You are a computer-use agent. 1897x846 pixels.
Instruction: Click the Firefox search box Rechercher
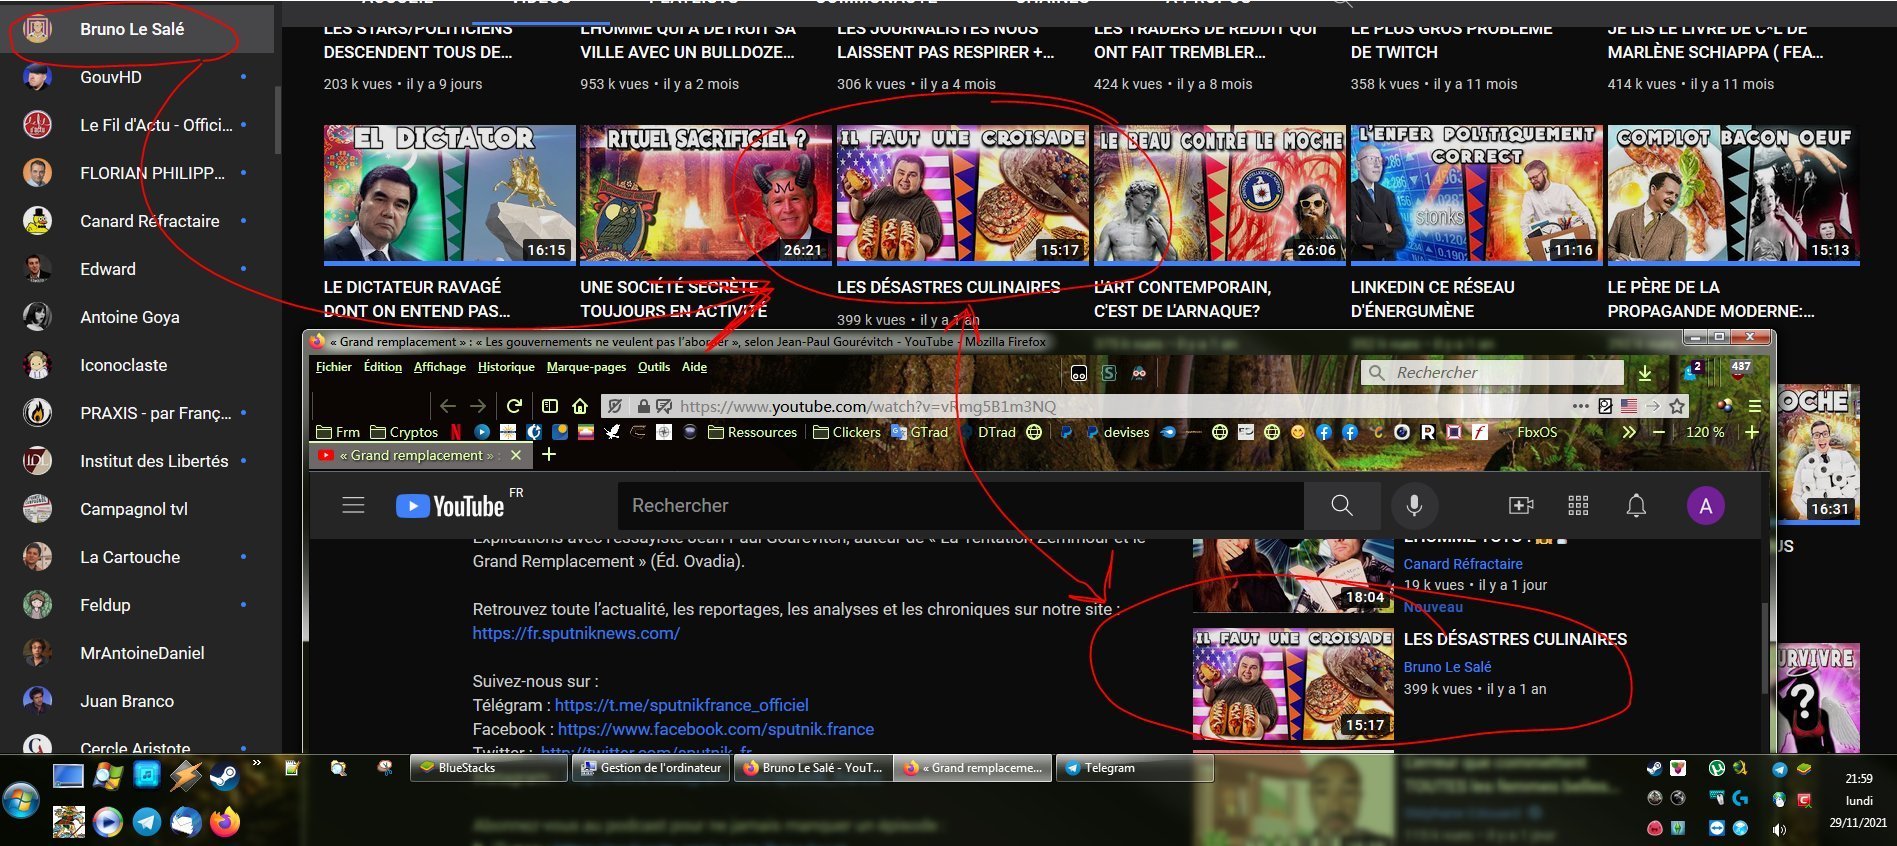[x=1492, y=372]
